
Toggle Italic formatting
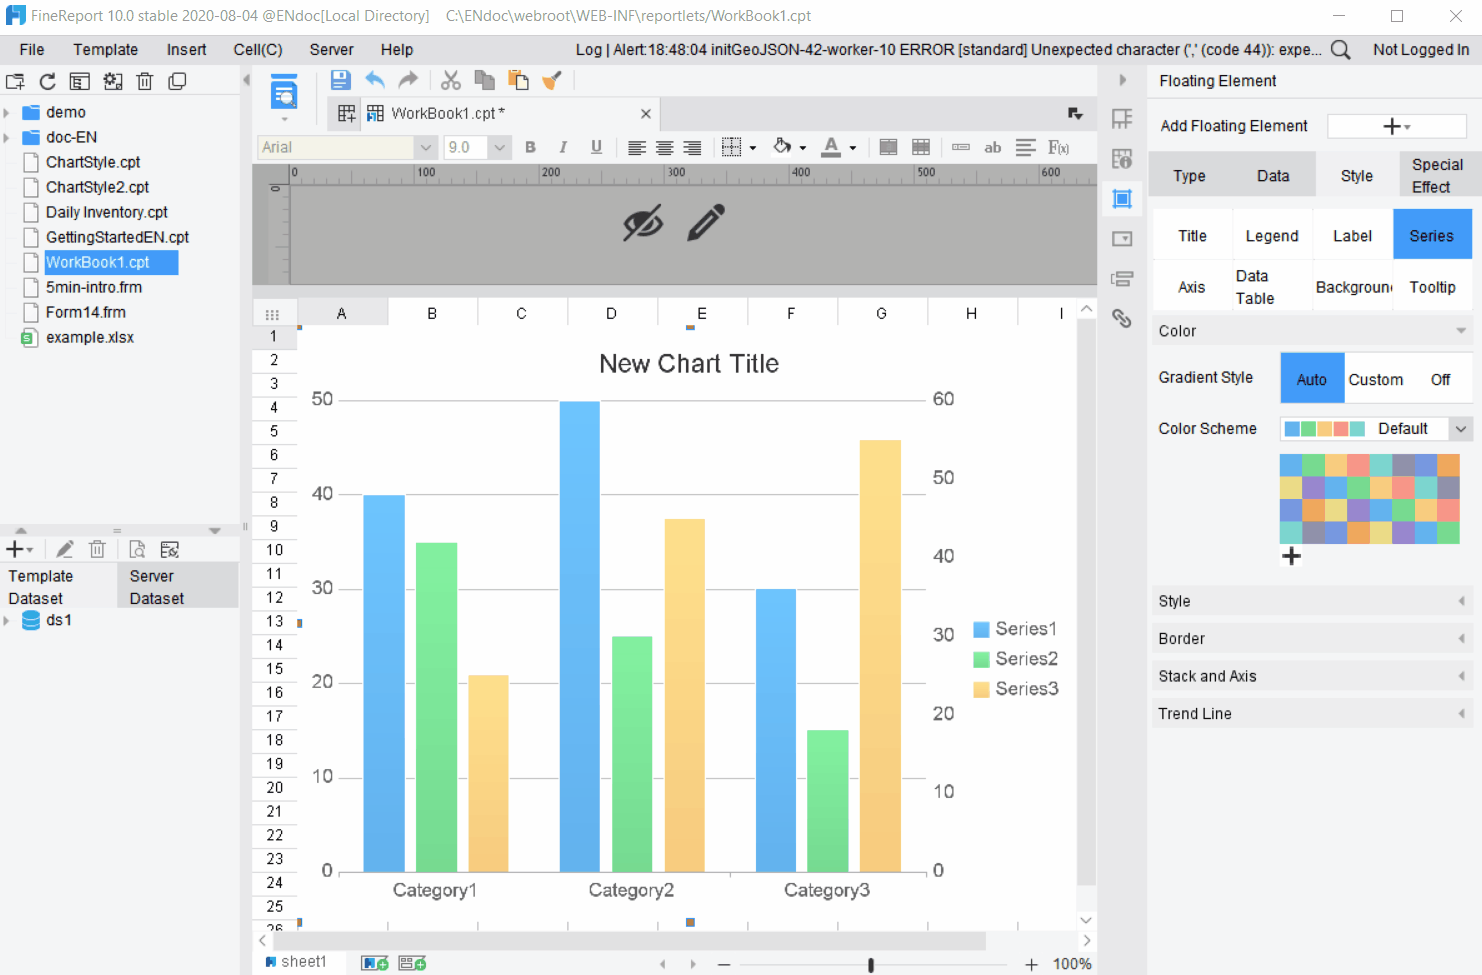pos(564,148)
